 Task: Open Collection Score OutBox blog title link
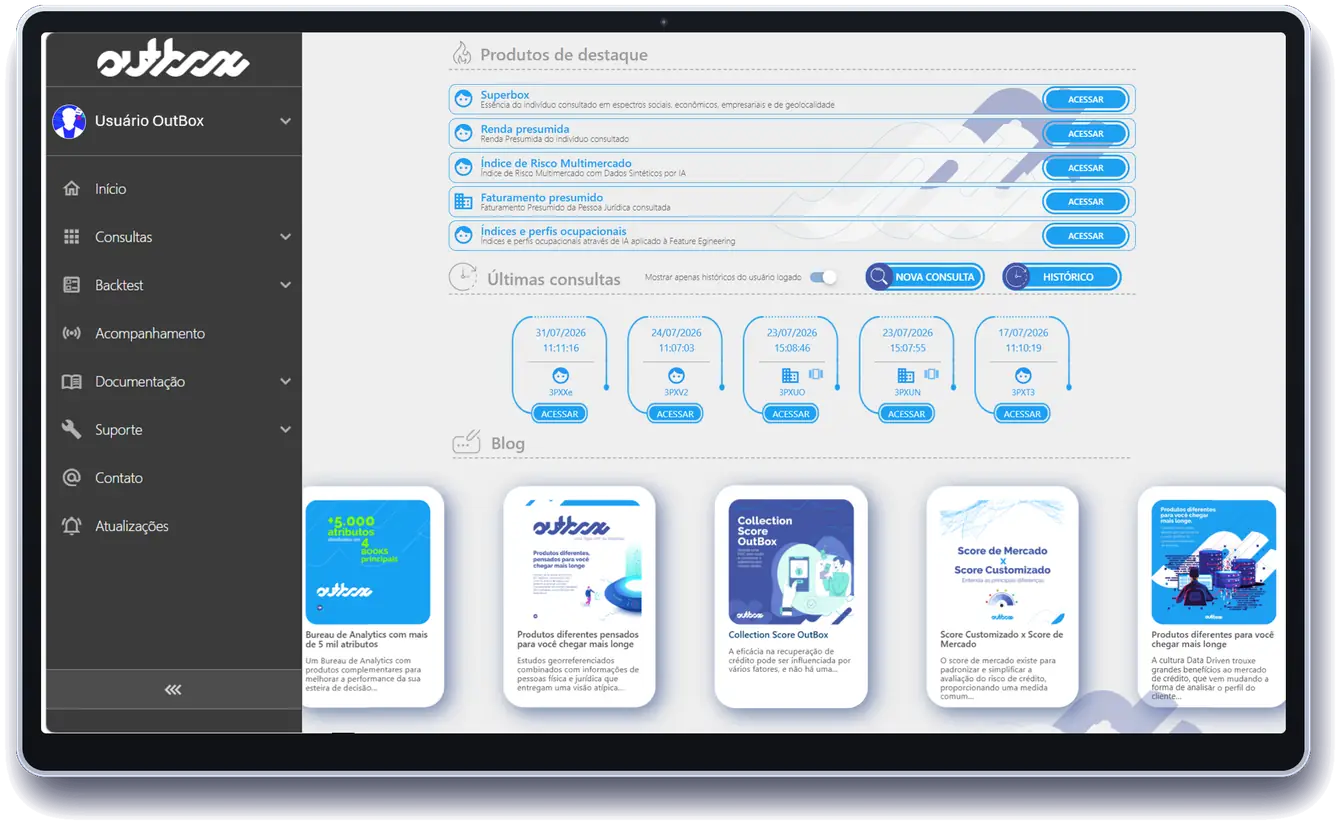pos(778,635)
